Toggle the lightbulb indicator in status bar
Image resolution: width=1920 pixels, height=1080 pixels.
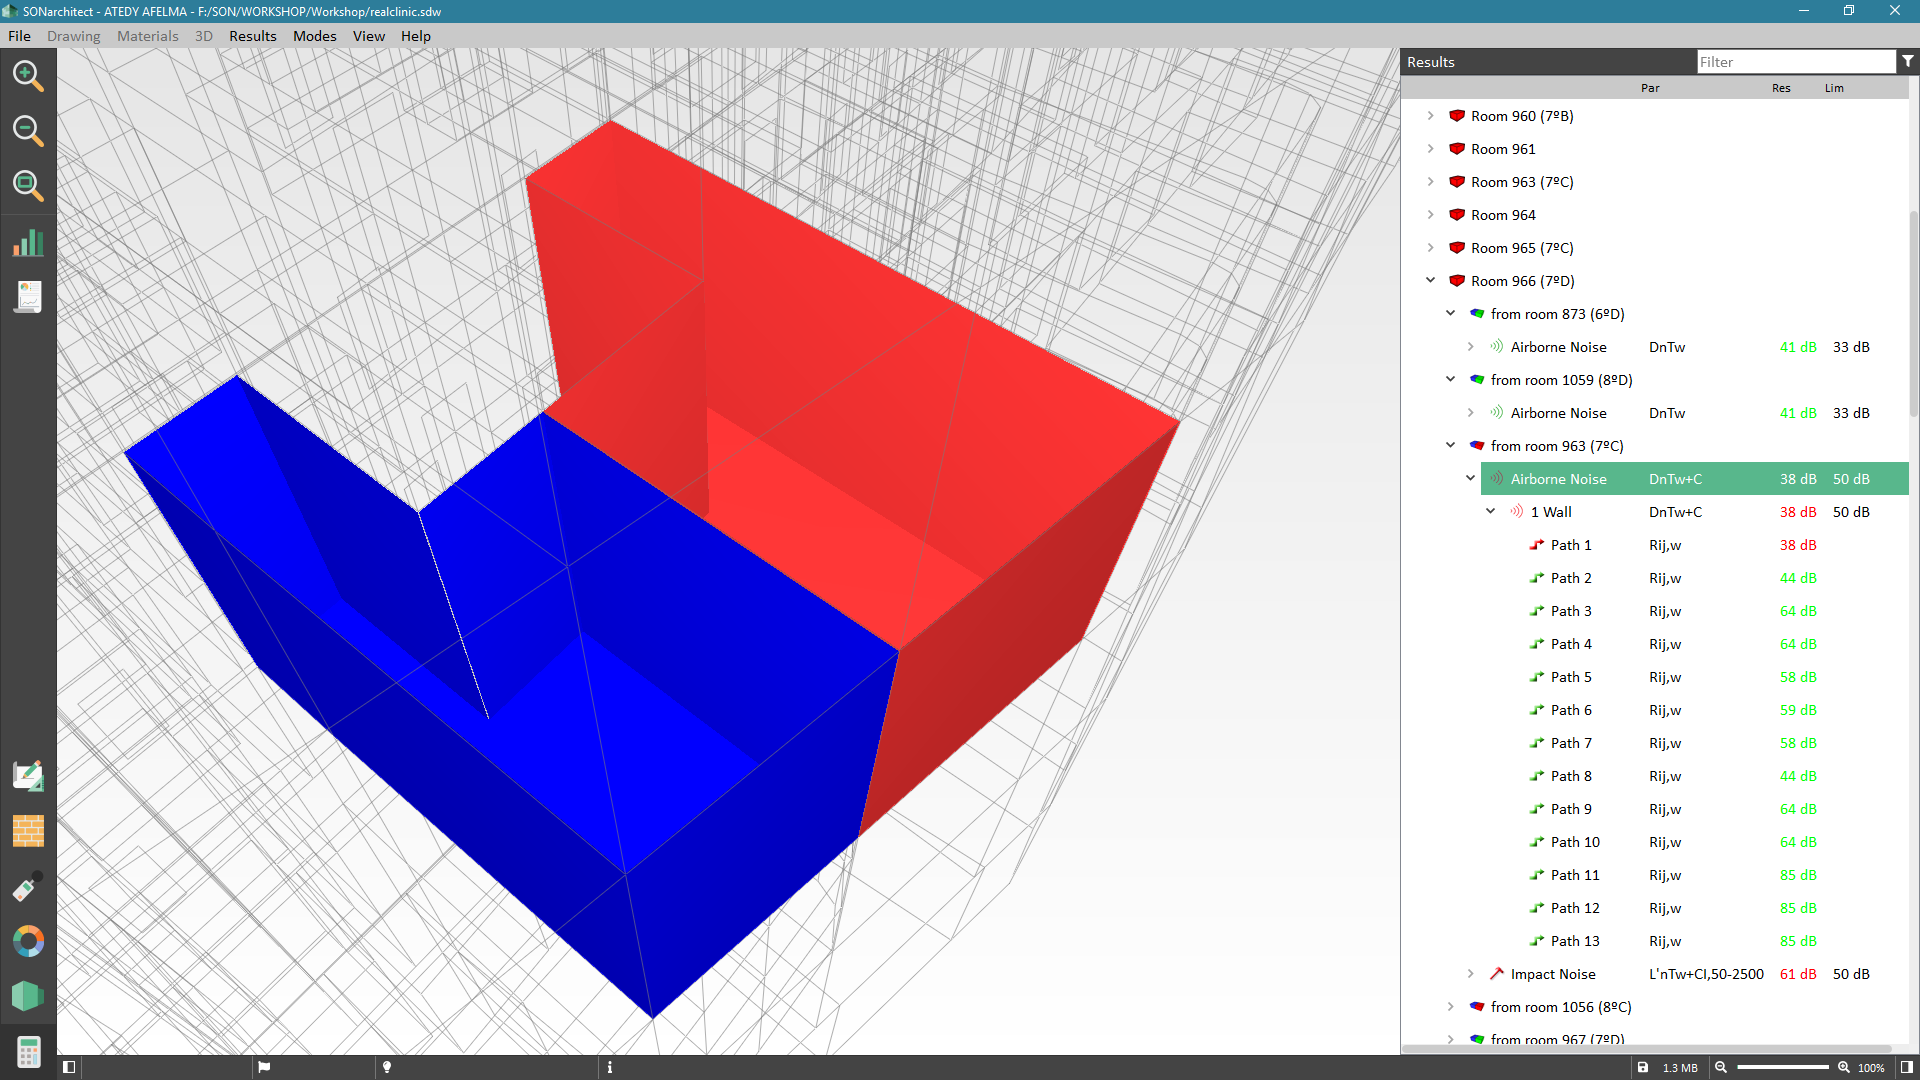(x=386, y=1067)
